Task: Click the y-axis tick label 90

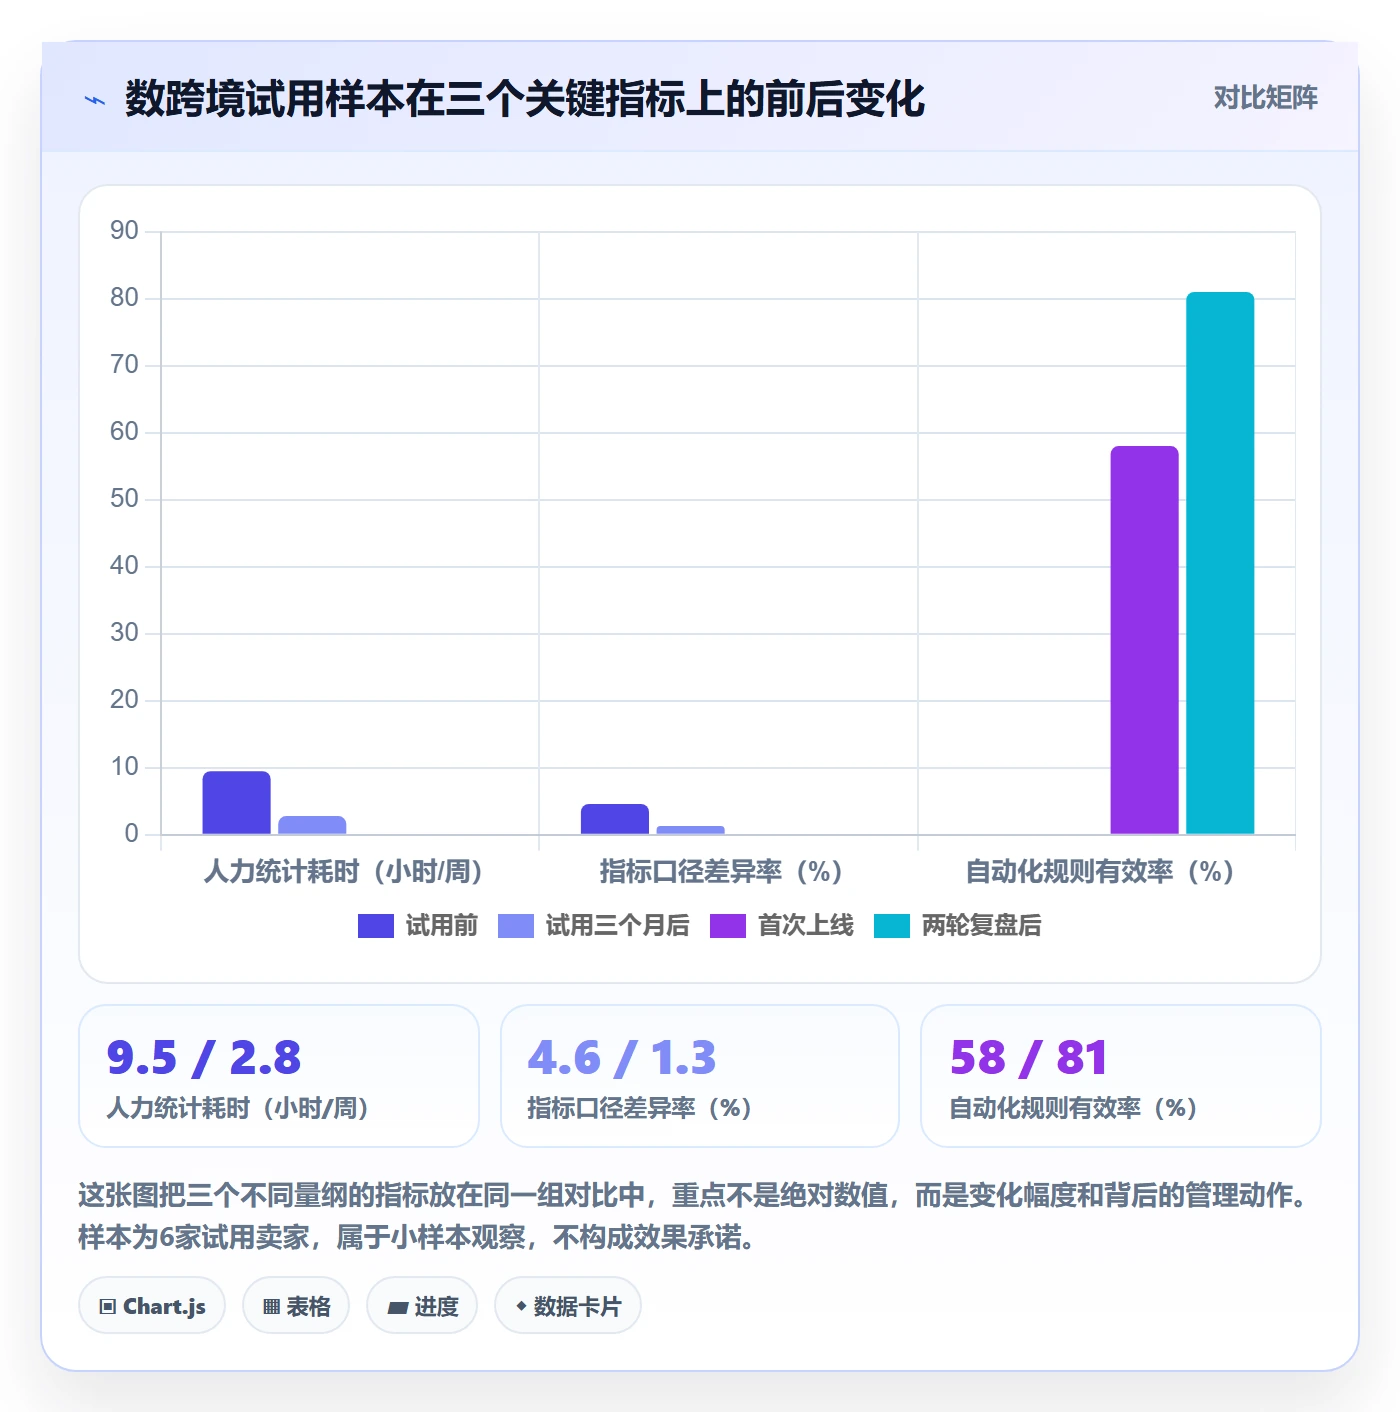Action: pyautogui.click(x=124, y=231)
